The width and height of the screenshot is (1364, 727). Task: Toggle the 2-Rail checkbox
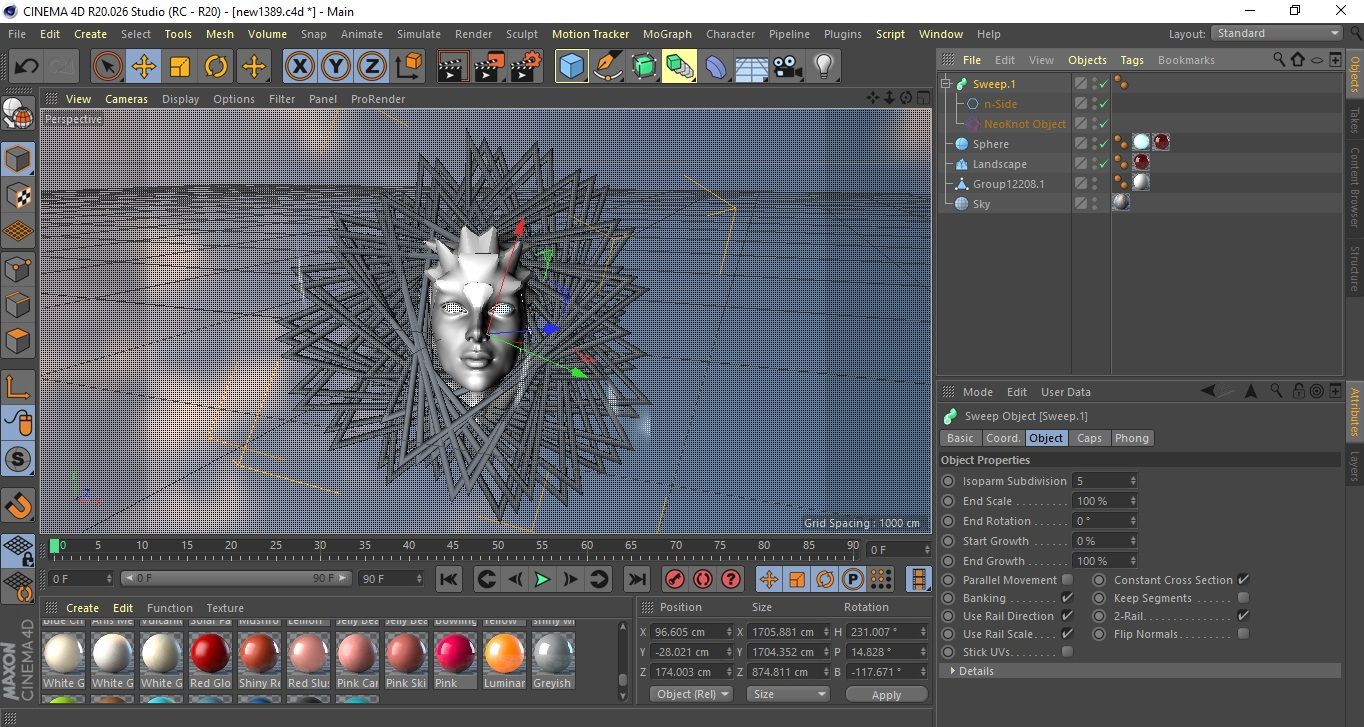(1243, 616)
